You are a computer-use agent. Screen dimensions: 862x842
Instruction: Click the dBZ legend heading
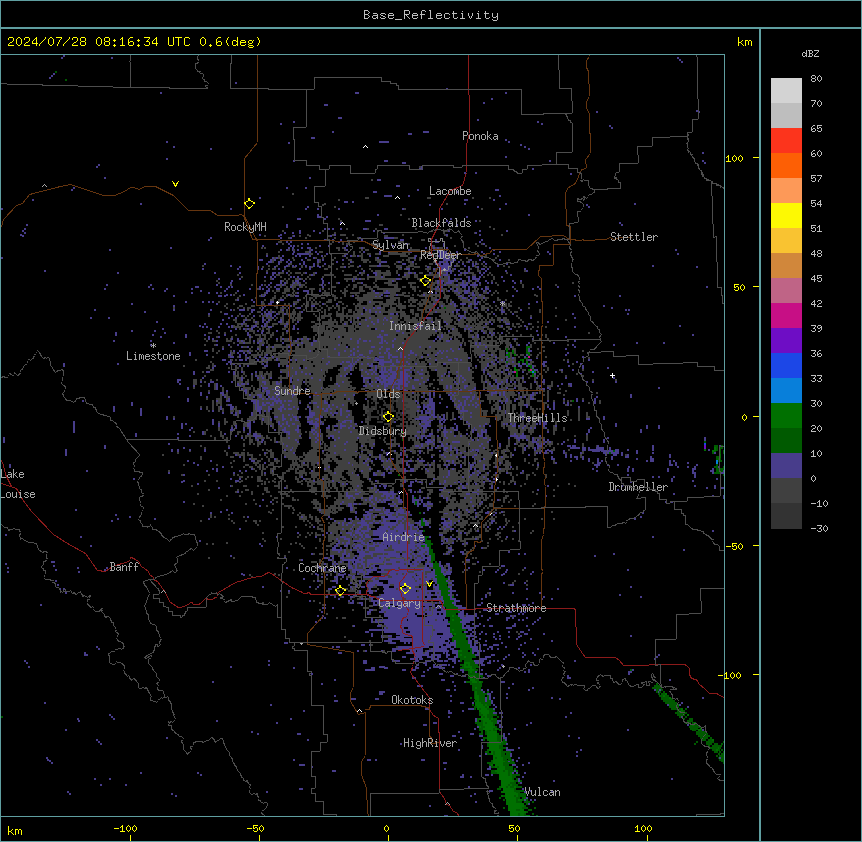[810, 53]
